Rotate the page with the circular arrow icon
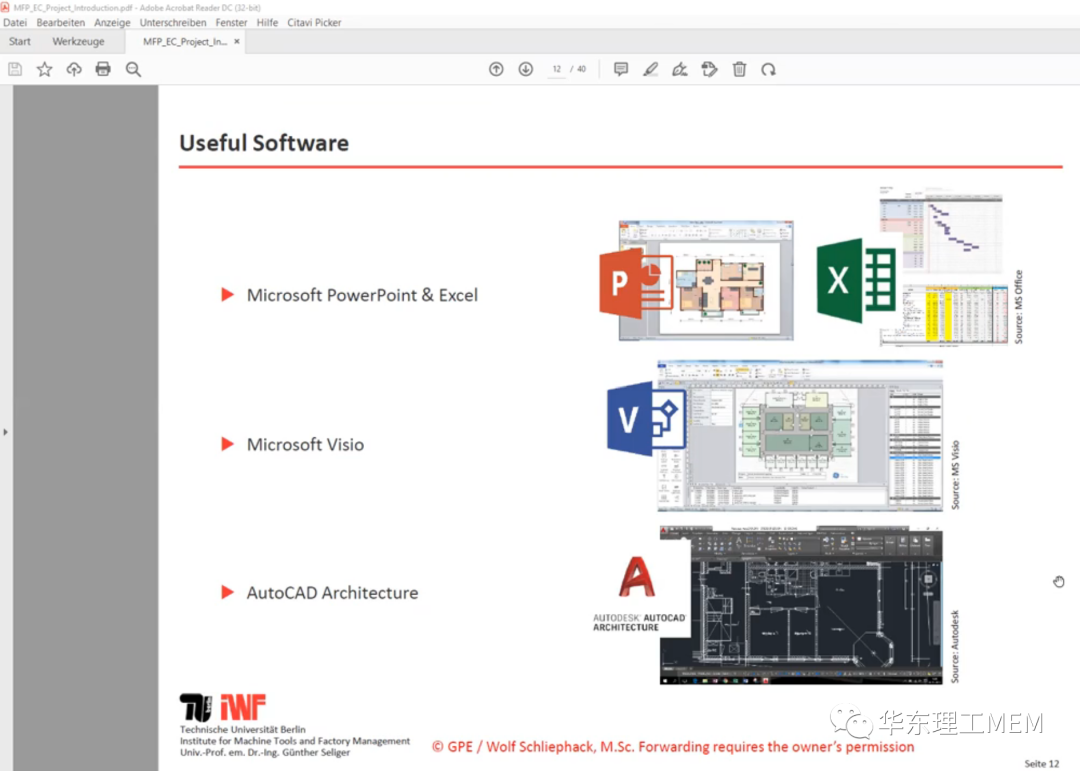Viewport: 1080px width, 771px height. click(x=769, y=69)
